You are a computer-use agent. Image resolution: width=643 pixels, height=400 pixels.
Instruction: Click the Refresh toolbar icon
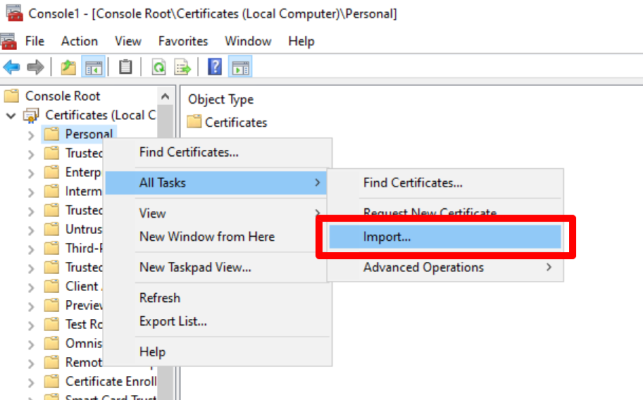[158, 67]
